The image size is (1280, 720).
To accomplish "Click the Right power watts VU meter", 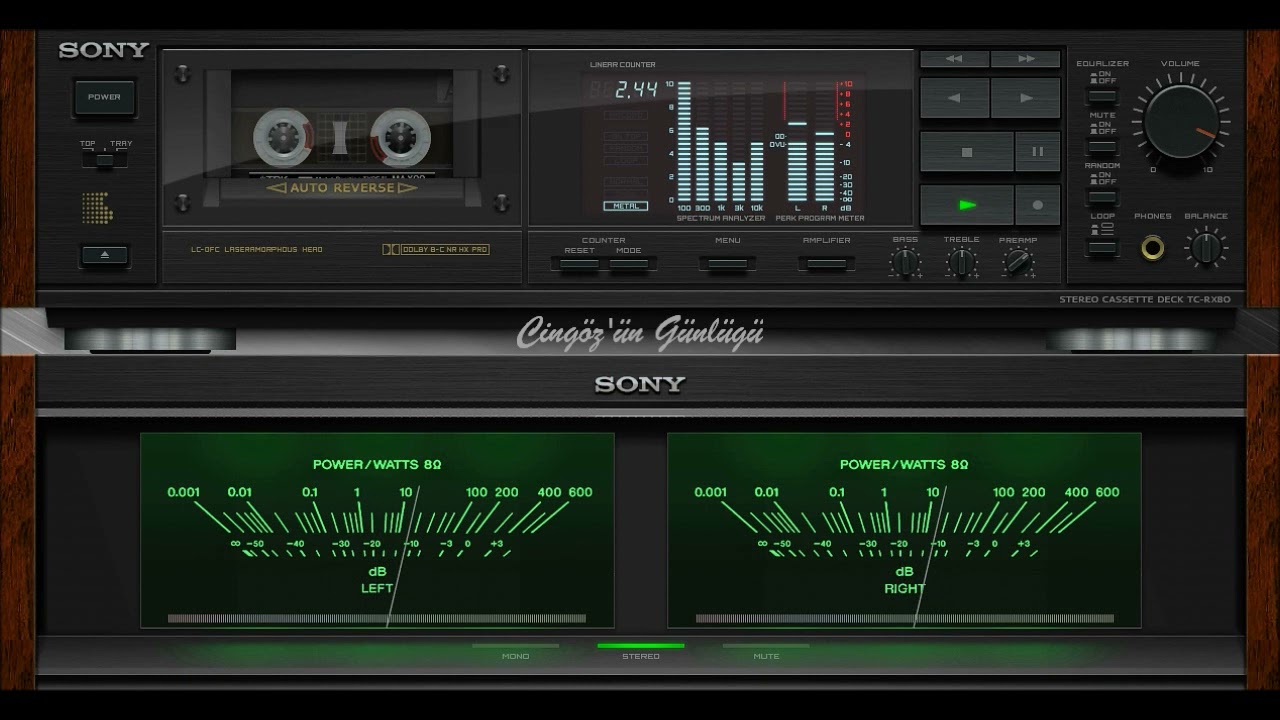I will coord(904,530).
